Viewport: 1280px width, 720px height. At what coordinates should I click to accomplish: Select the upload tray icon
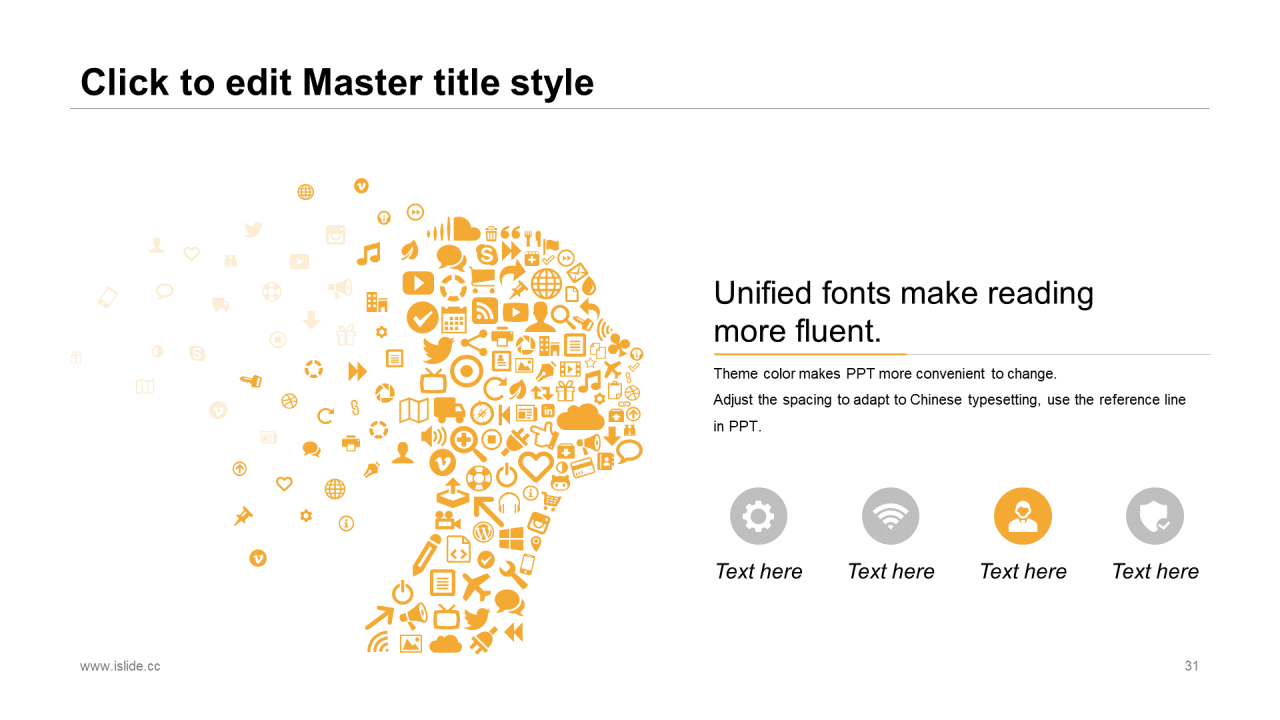[x=453, y=492]
